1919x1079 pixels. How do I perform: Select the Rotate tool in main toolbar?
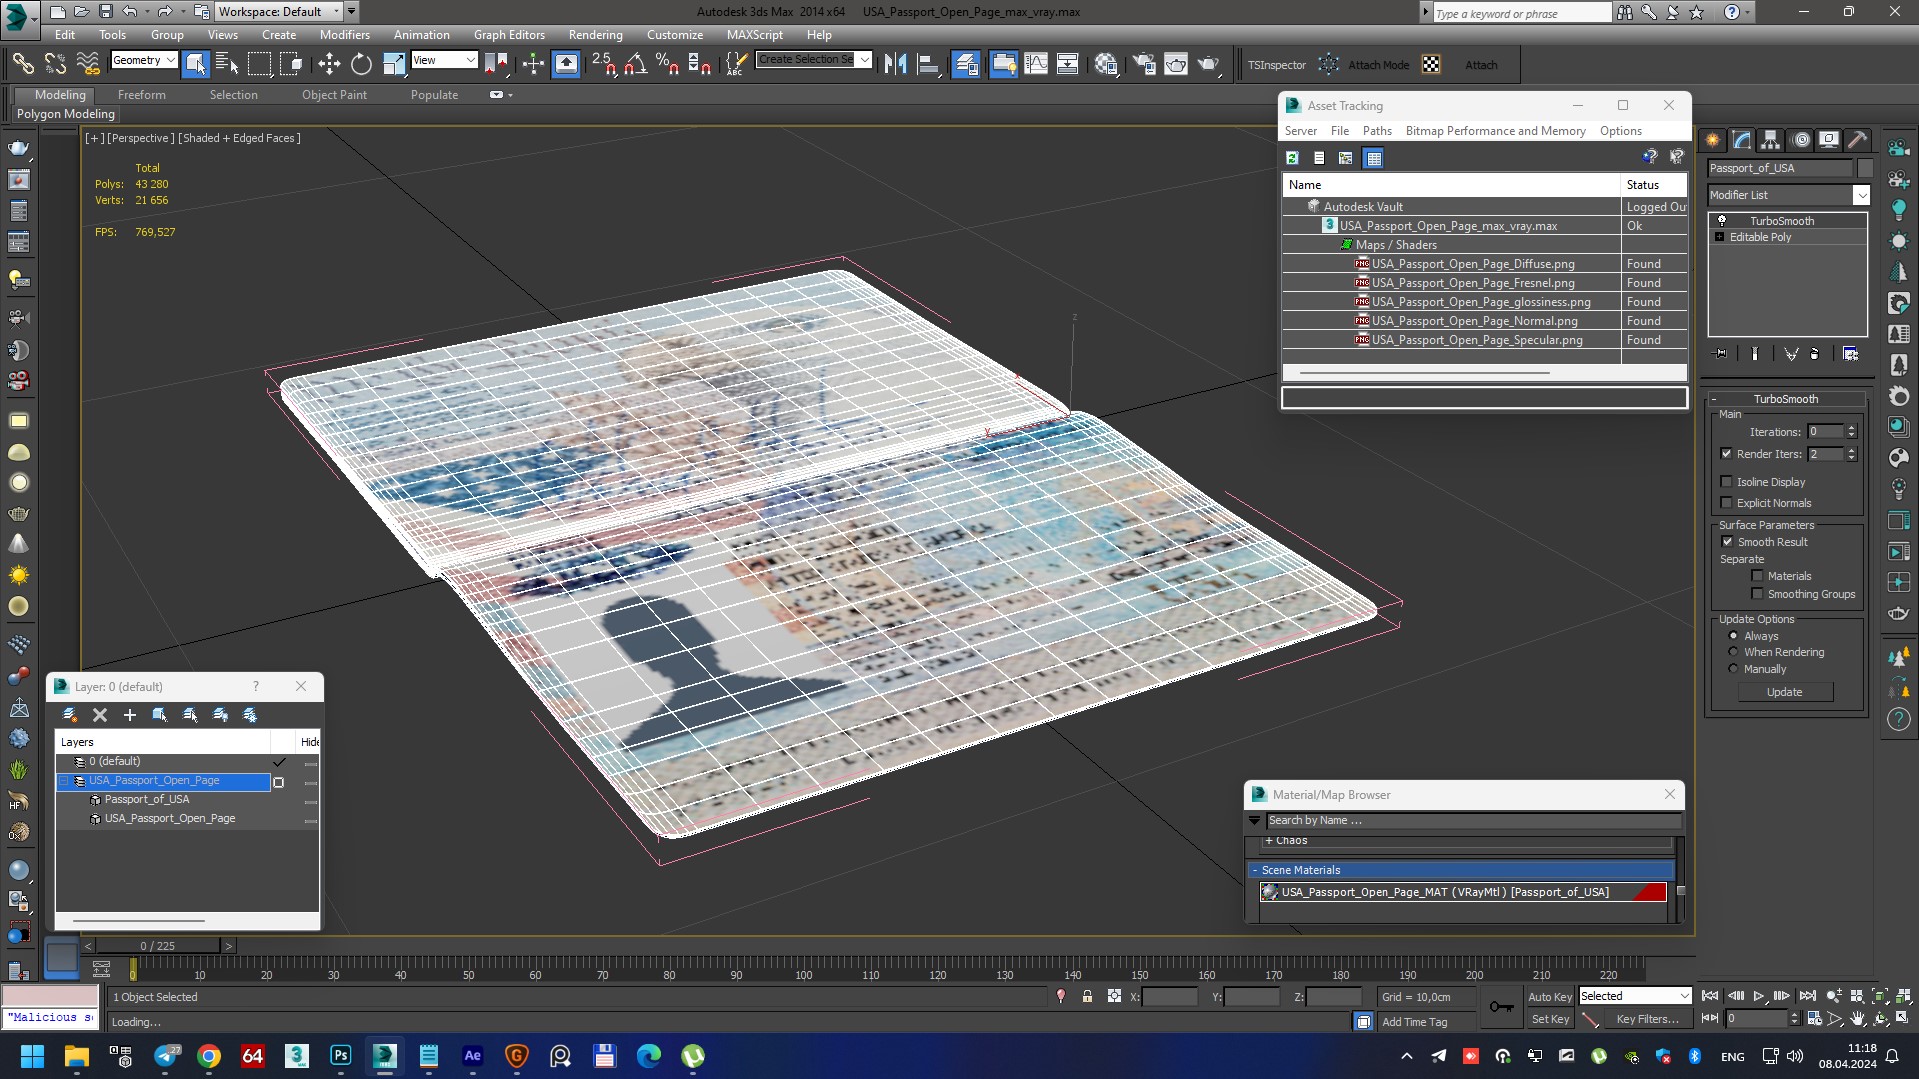coord(361,64)
